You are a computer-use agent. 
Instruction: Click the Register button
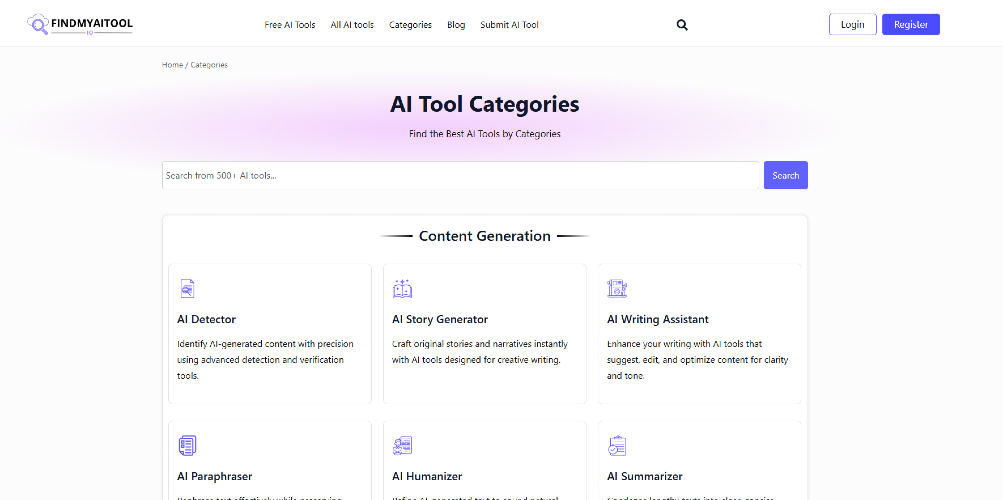pos(911,24)
